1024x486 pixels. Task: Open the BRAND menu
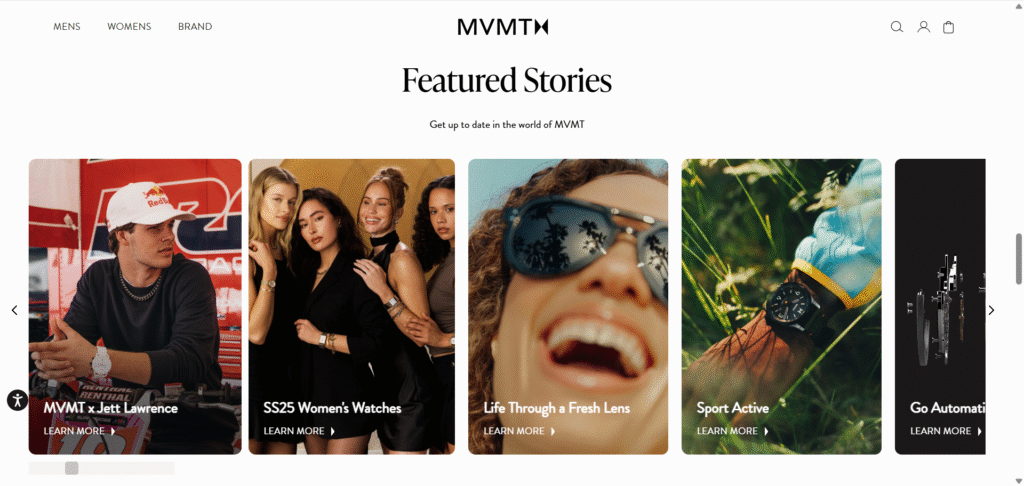point(195,27)
